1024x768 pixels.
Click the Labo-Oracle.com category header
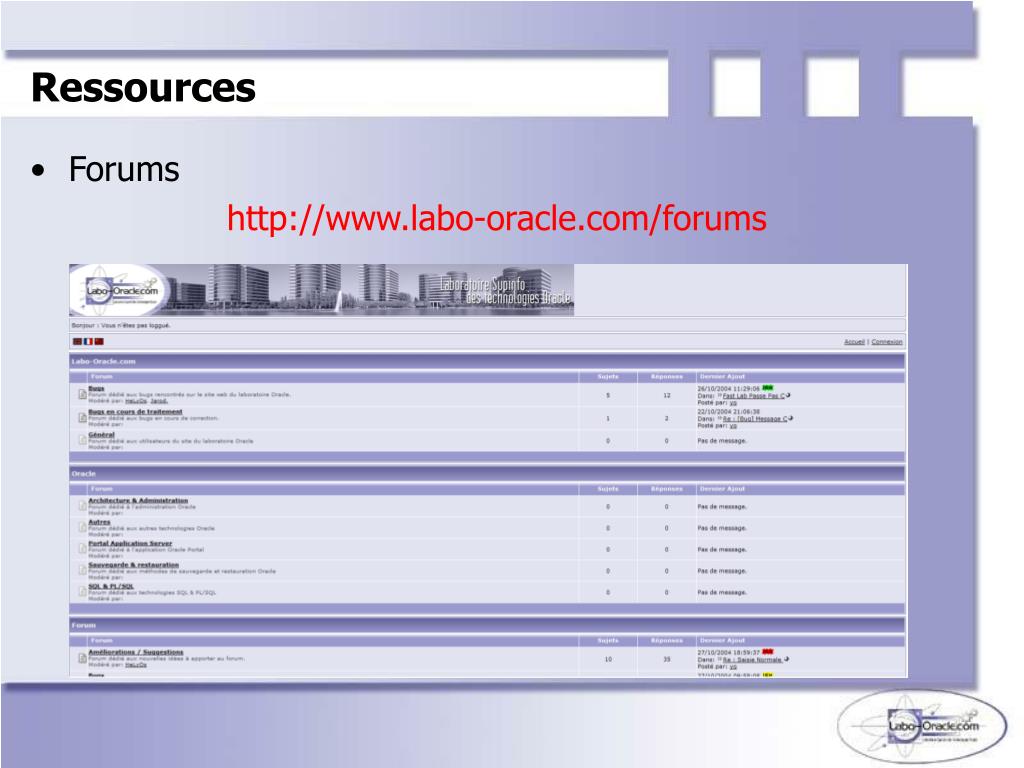click(x=487, y=361)
